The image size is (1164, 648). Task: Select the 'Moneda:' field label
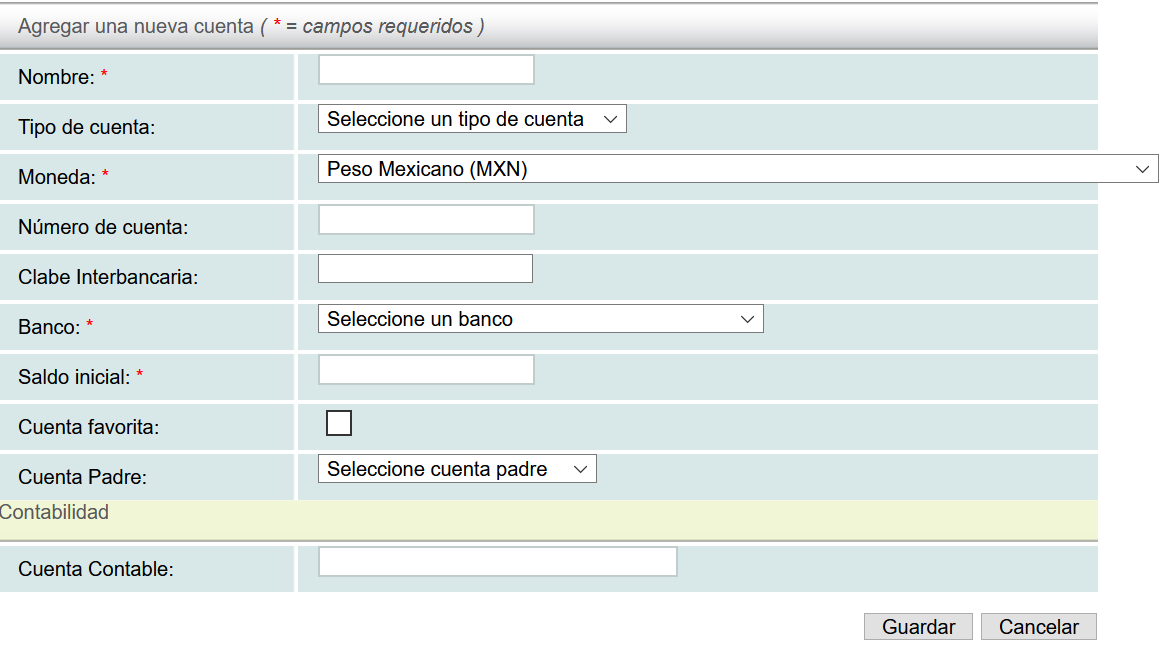pos(57,177)
